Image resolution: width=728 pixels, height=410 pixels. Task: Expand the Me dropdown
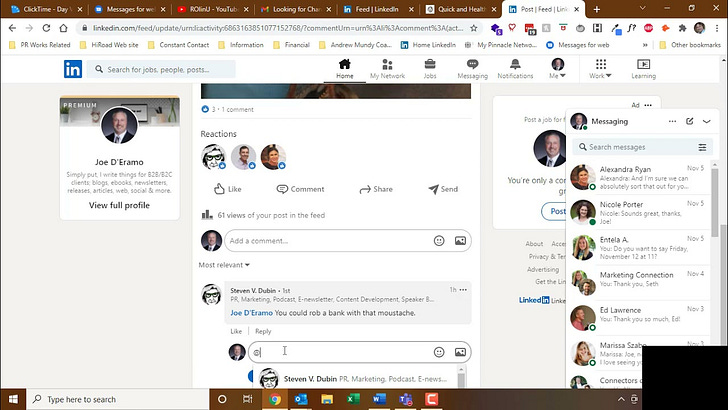pos(558,69)
